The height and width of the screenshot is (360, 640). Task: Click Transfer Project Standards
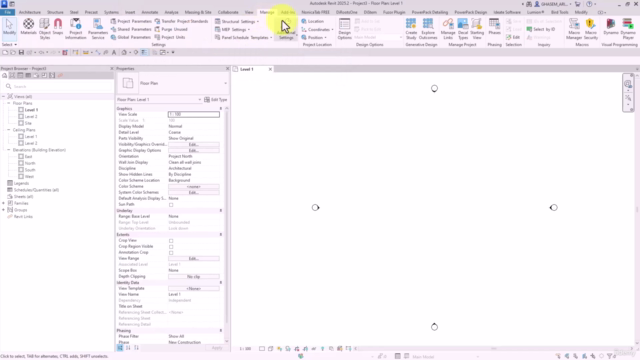(x=181, y=21)
